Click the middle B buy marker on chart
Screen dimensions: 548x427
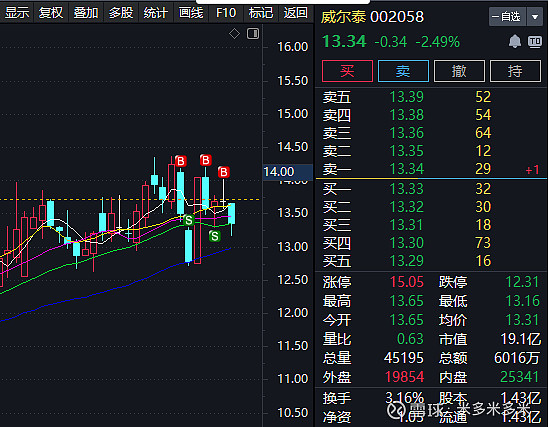(x=206, y=160)
